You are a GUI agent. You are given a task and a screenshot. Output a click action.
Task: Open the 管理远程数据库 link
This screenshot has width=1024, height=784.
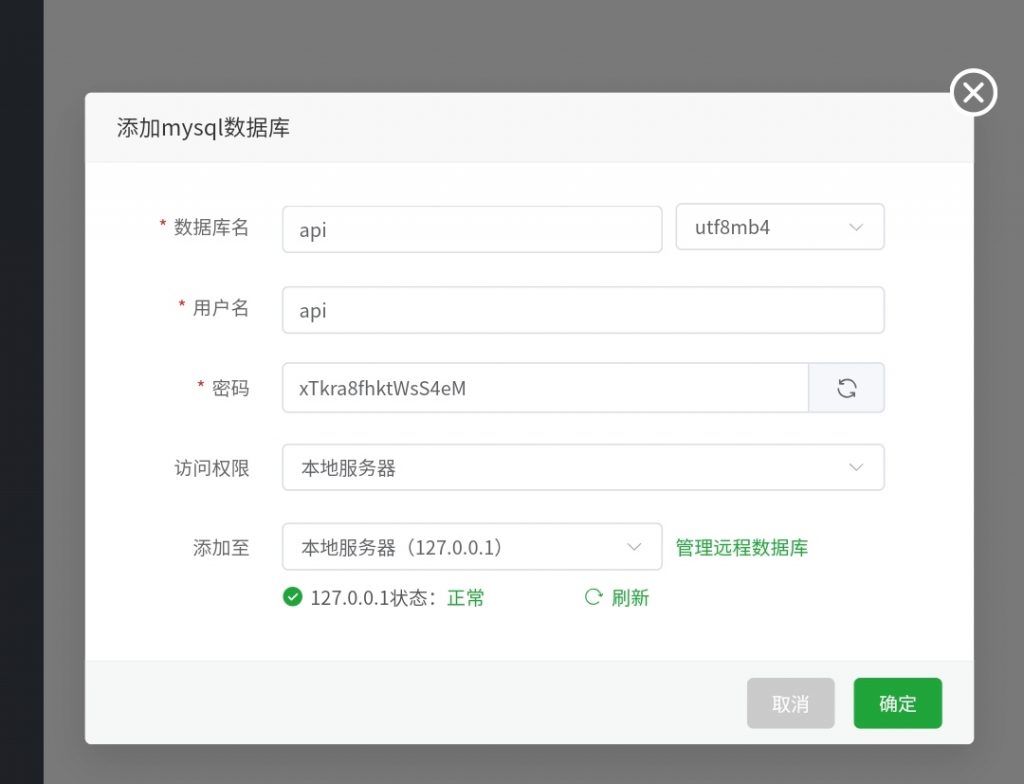742,547
